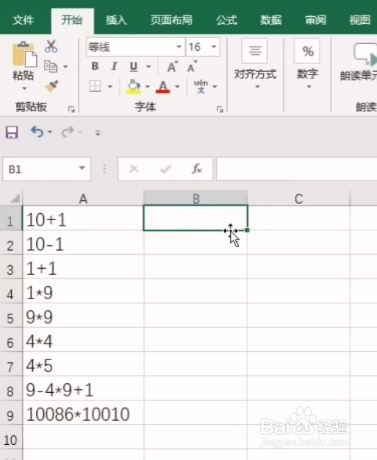Toggle Bold formatting
377x460 pixels.
pyautogui.click(x=95, y=66)
